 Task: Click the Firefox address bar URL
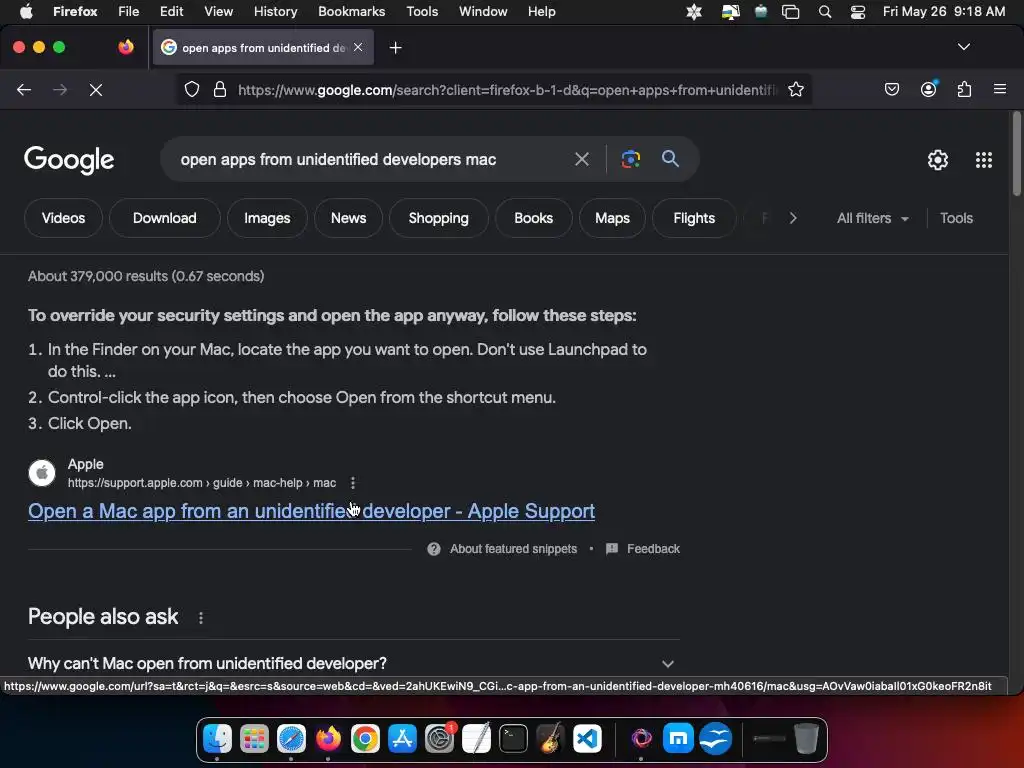[507, 90]
